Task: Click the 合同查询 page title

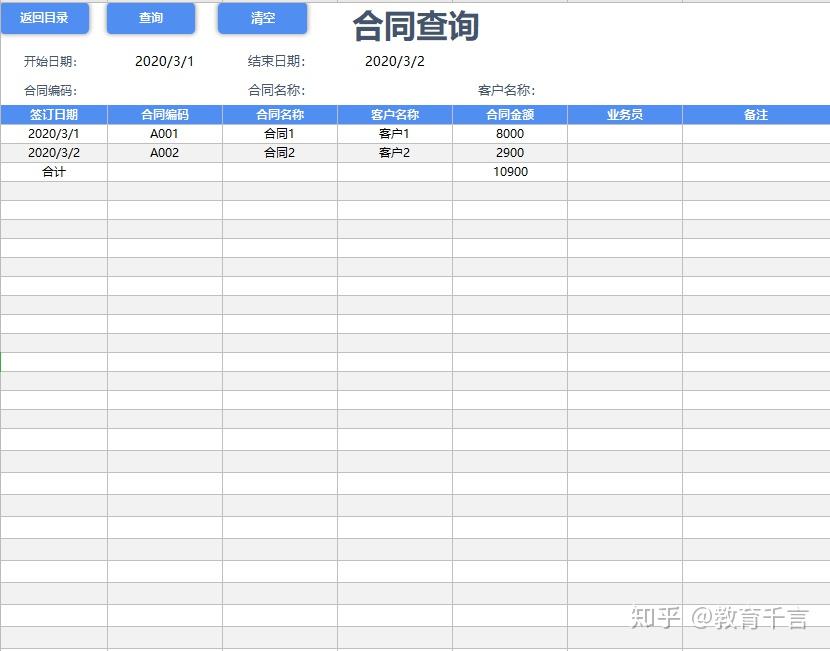Action: pyautogui.click(x=416, y=26)
